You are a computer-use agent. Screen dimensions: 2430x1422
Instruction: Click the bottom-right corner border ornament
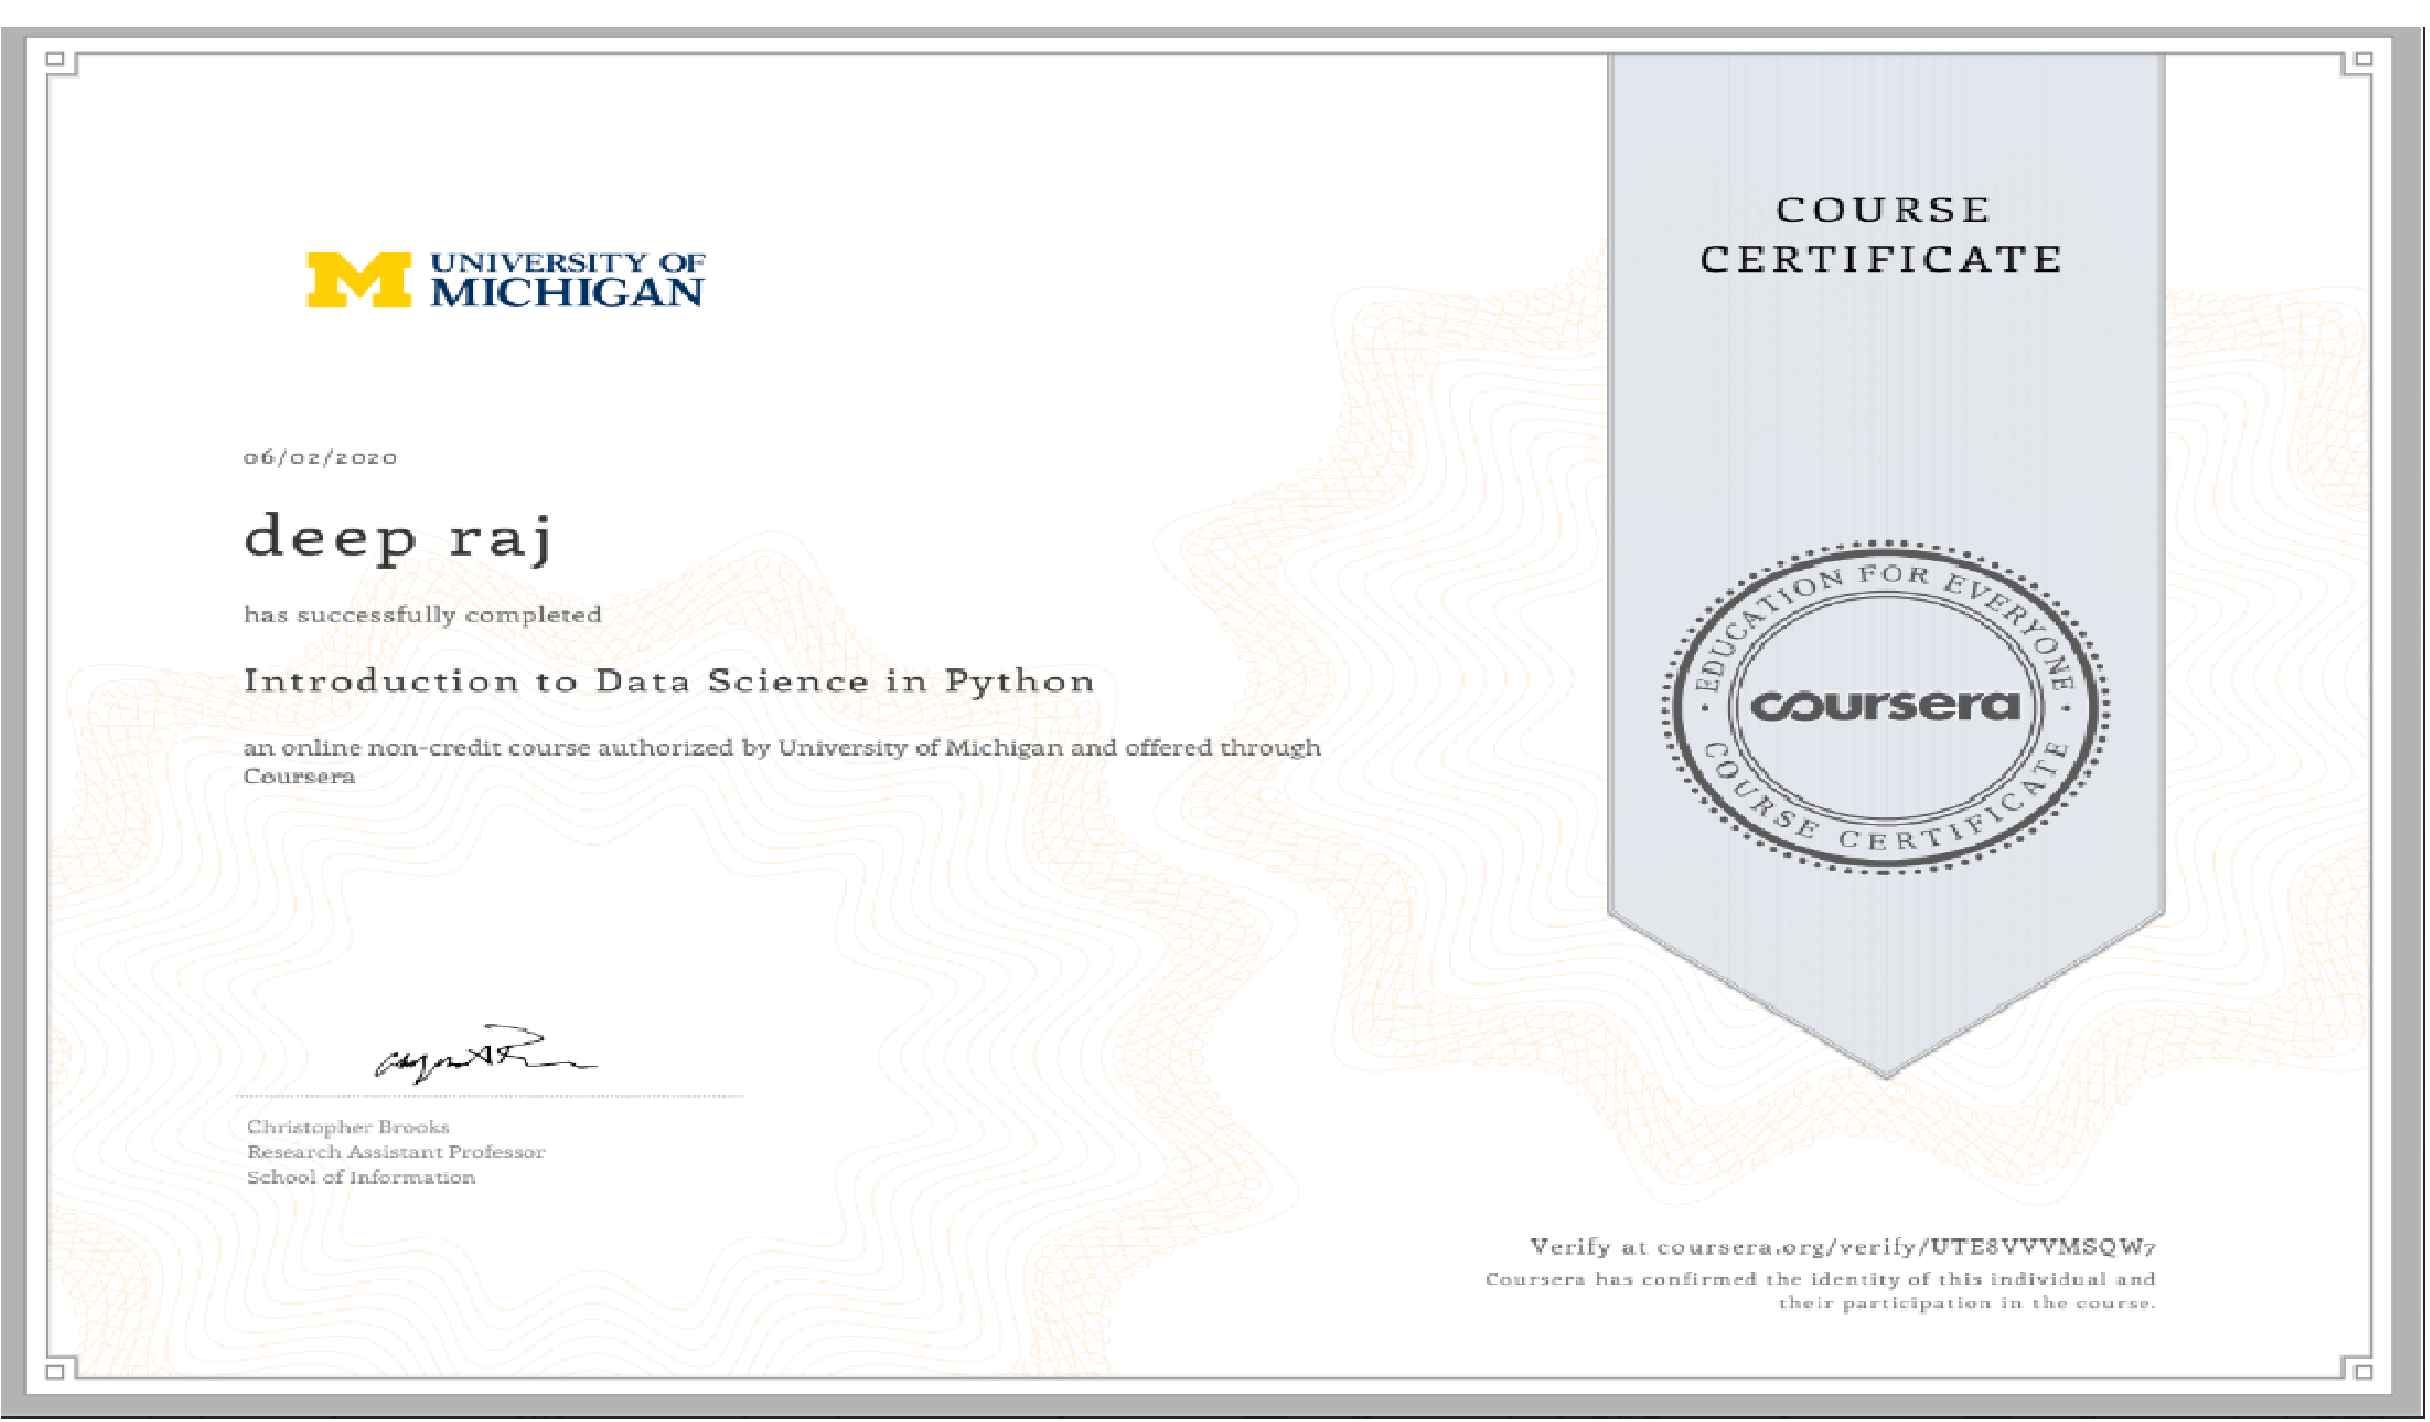[2363, 1370]
